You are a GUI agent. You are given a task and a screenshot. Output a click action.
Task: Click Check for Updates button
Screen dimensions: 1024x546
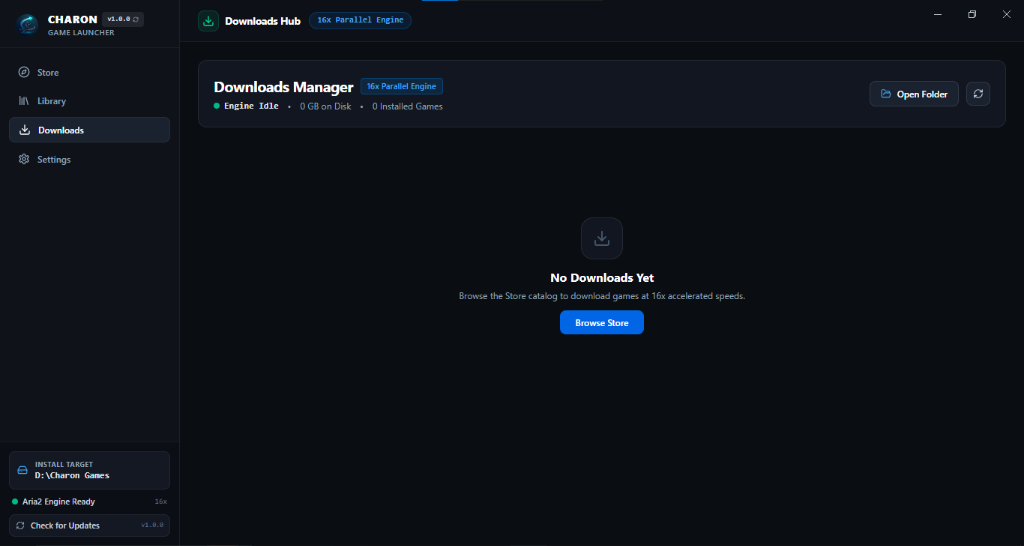tap(89, 526)
